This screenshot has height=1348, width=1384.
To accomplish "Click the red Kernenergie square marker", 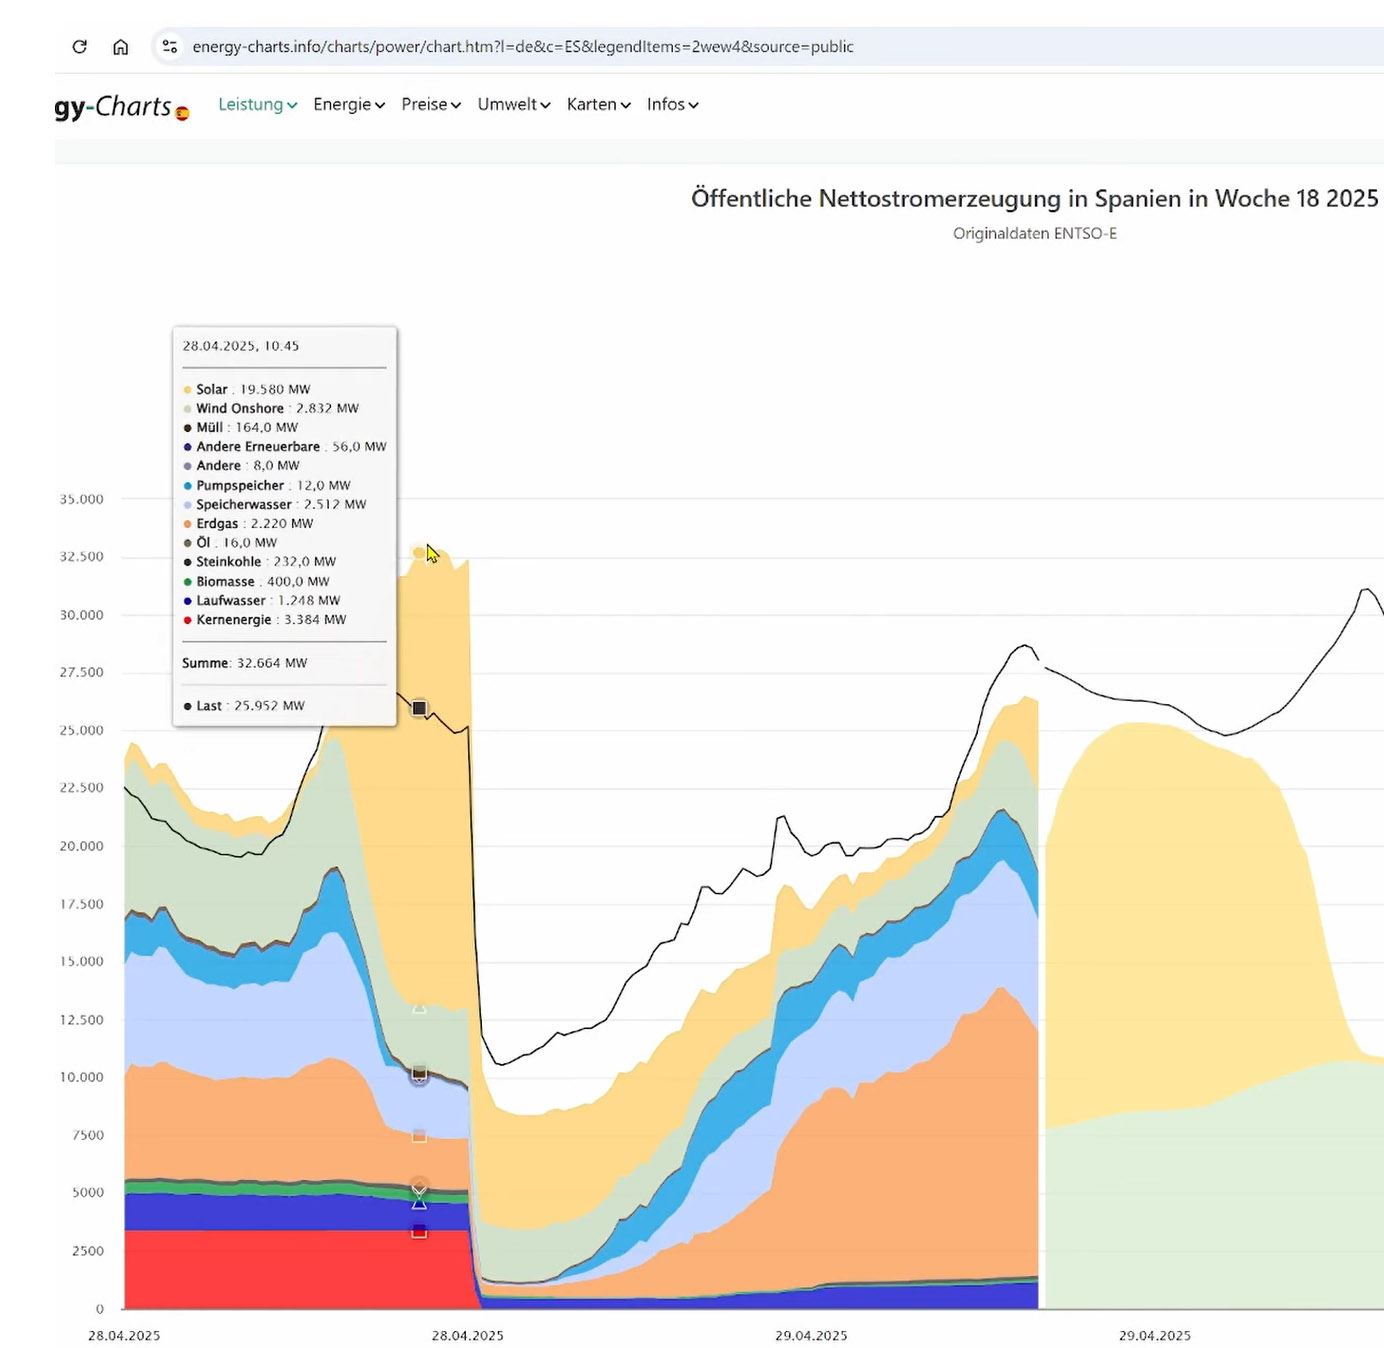I will coord(419,1231).
